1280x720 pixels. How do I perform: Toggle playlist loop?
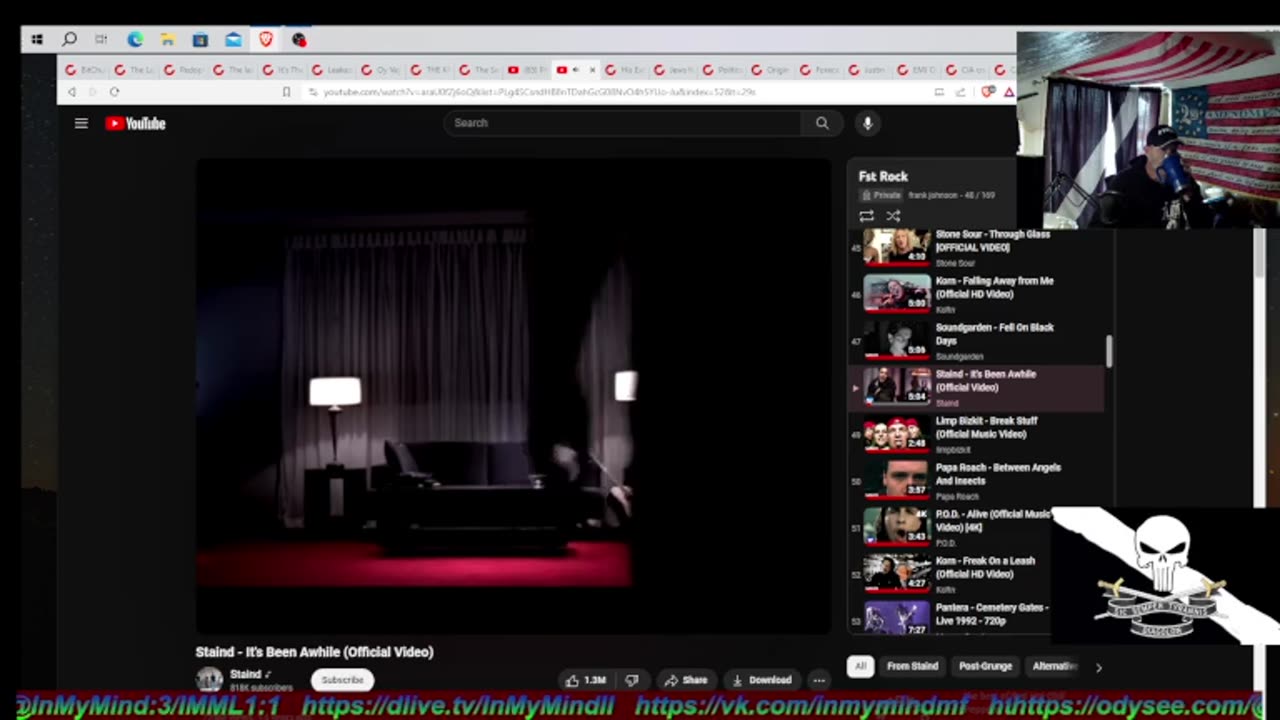tap(866, 216)
